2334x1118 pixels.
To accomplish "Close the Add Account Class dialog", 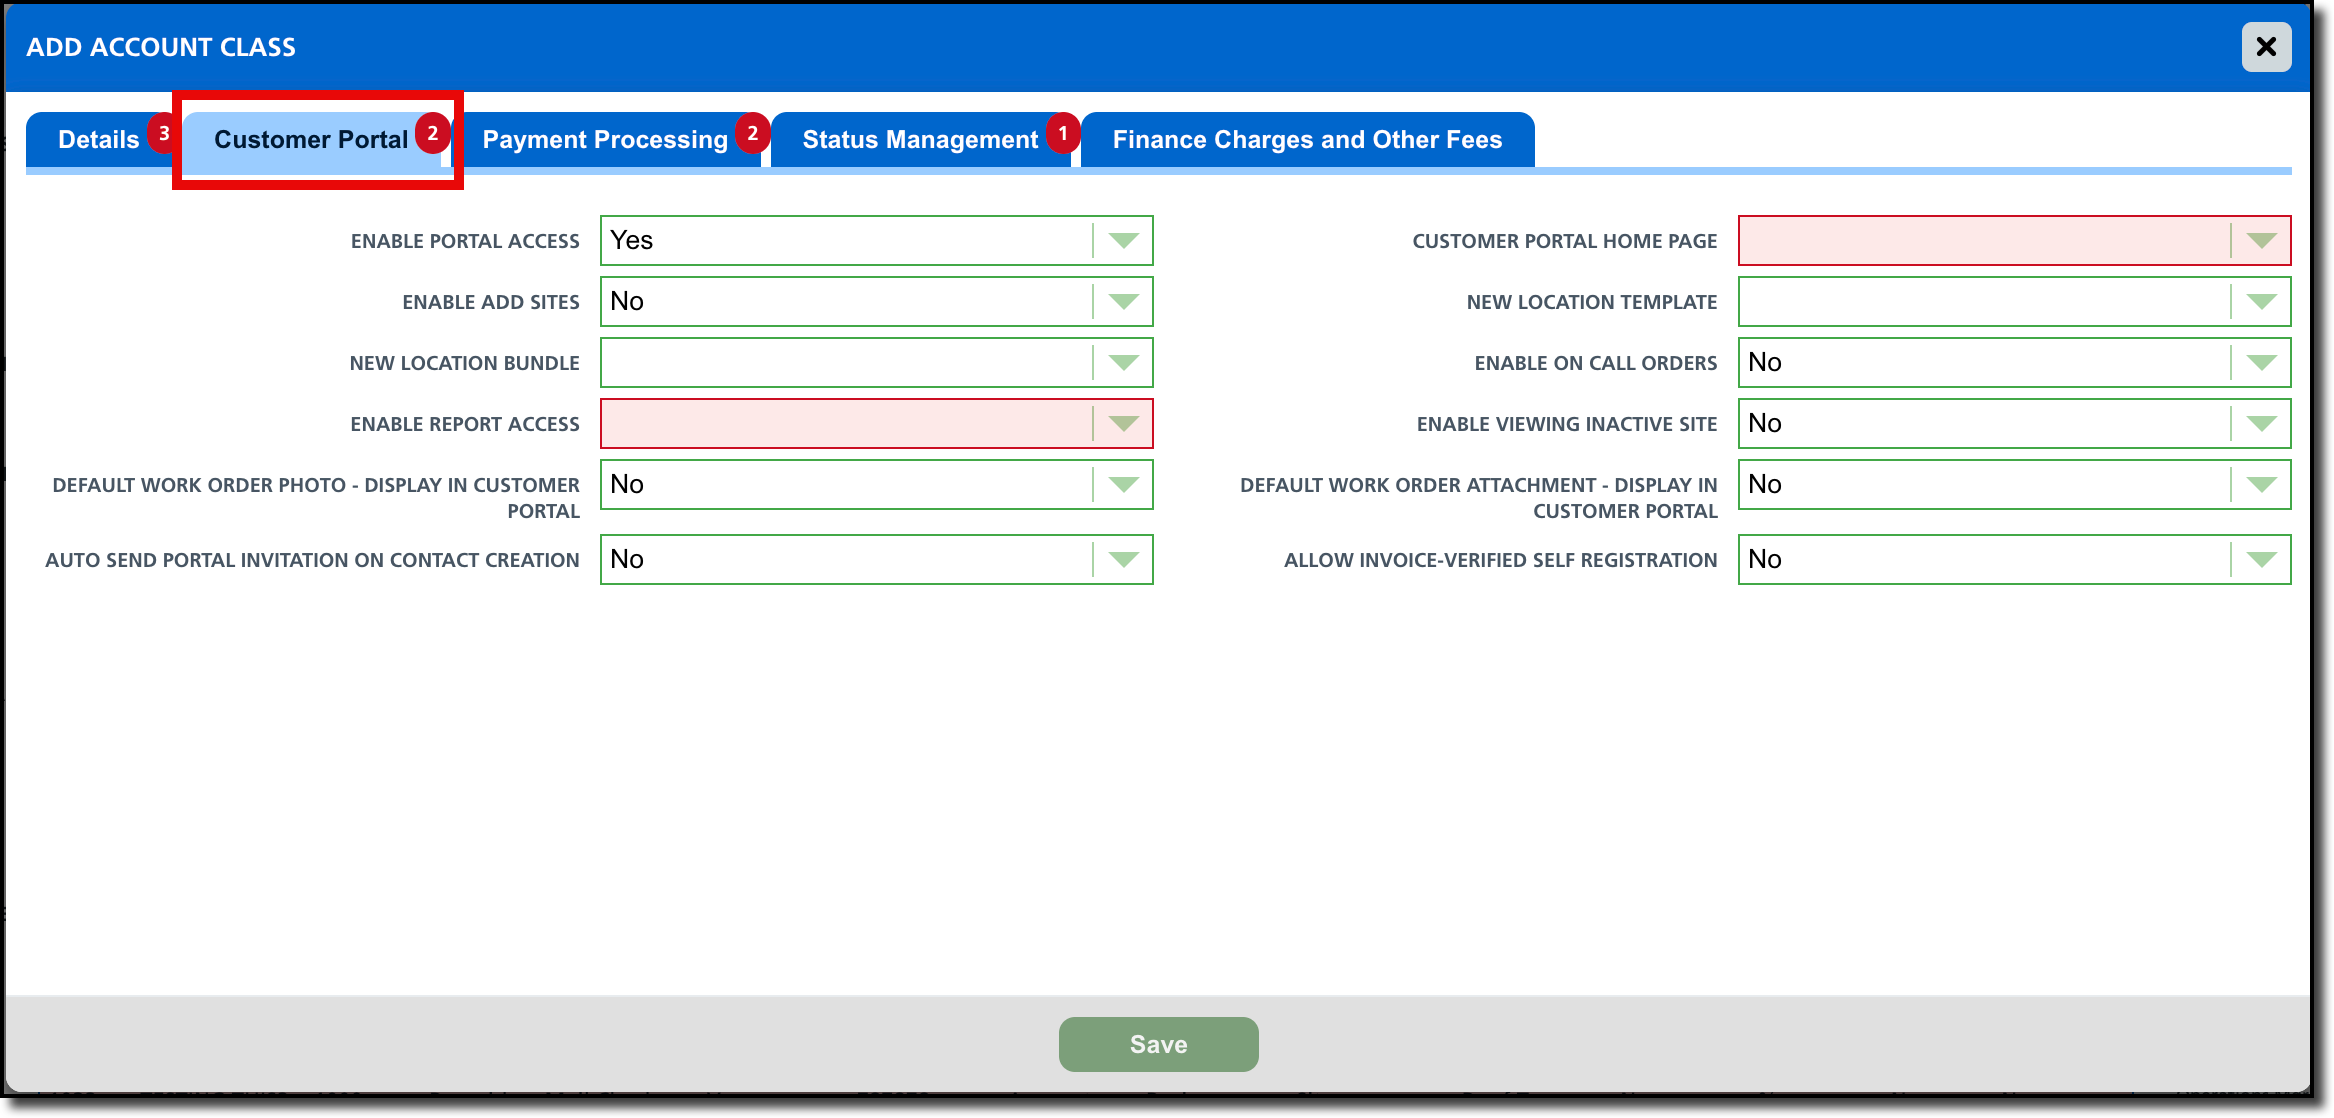I will point(2266,47).
